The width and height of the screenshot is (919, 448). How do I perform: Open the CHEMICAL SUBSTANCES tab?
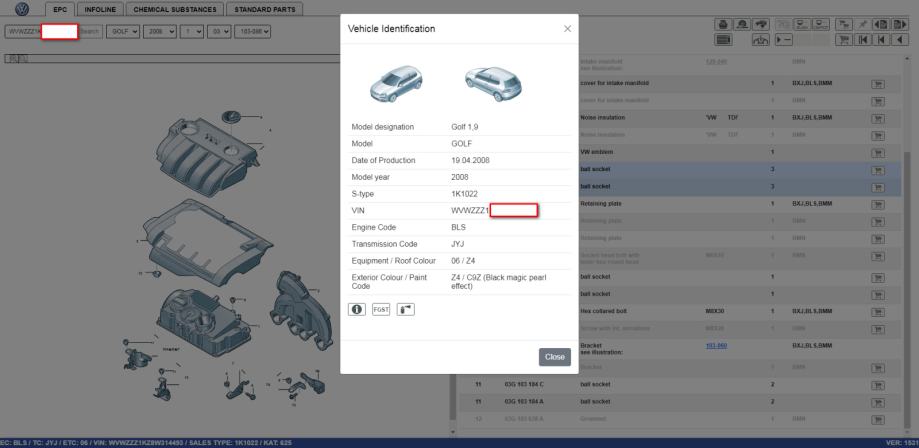pyautogui.click(x=175, y=9)
